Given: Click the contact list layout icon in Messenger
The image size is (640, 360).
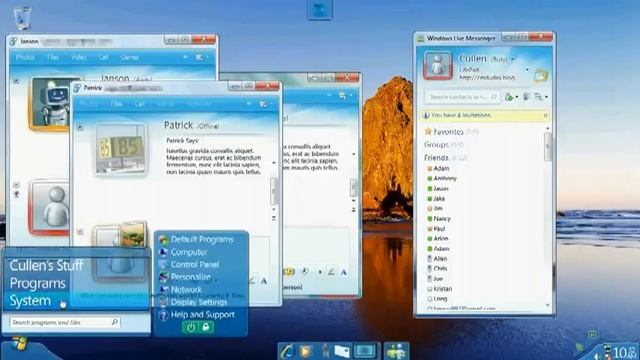Looking at the screenshot, I should [527, 97].
